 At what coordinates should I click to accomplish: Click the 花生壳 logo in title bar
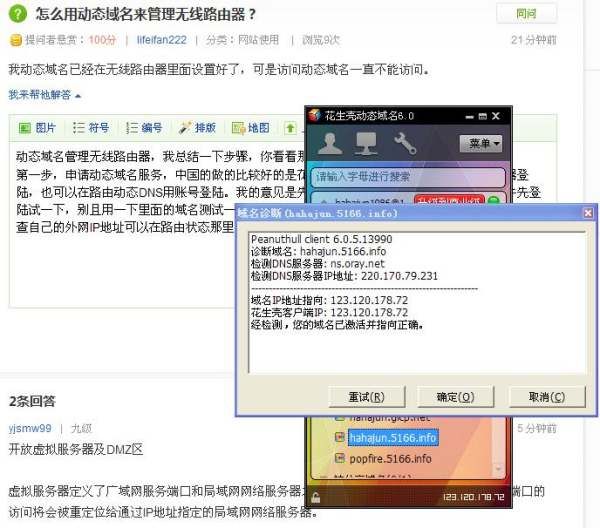[314, 115]
